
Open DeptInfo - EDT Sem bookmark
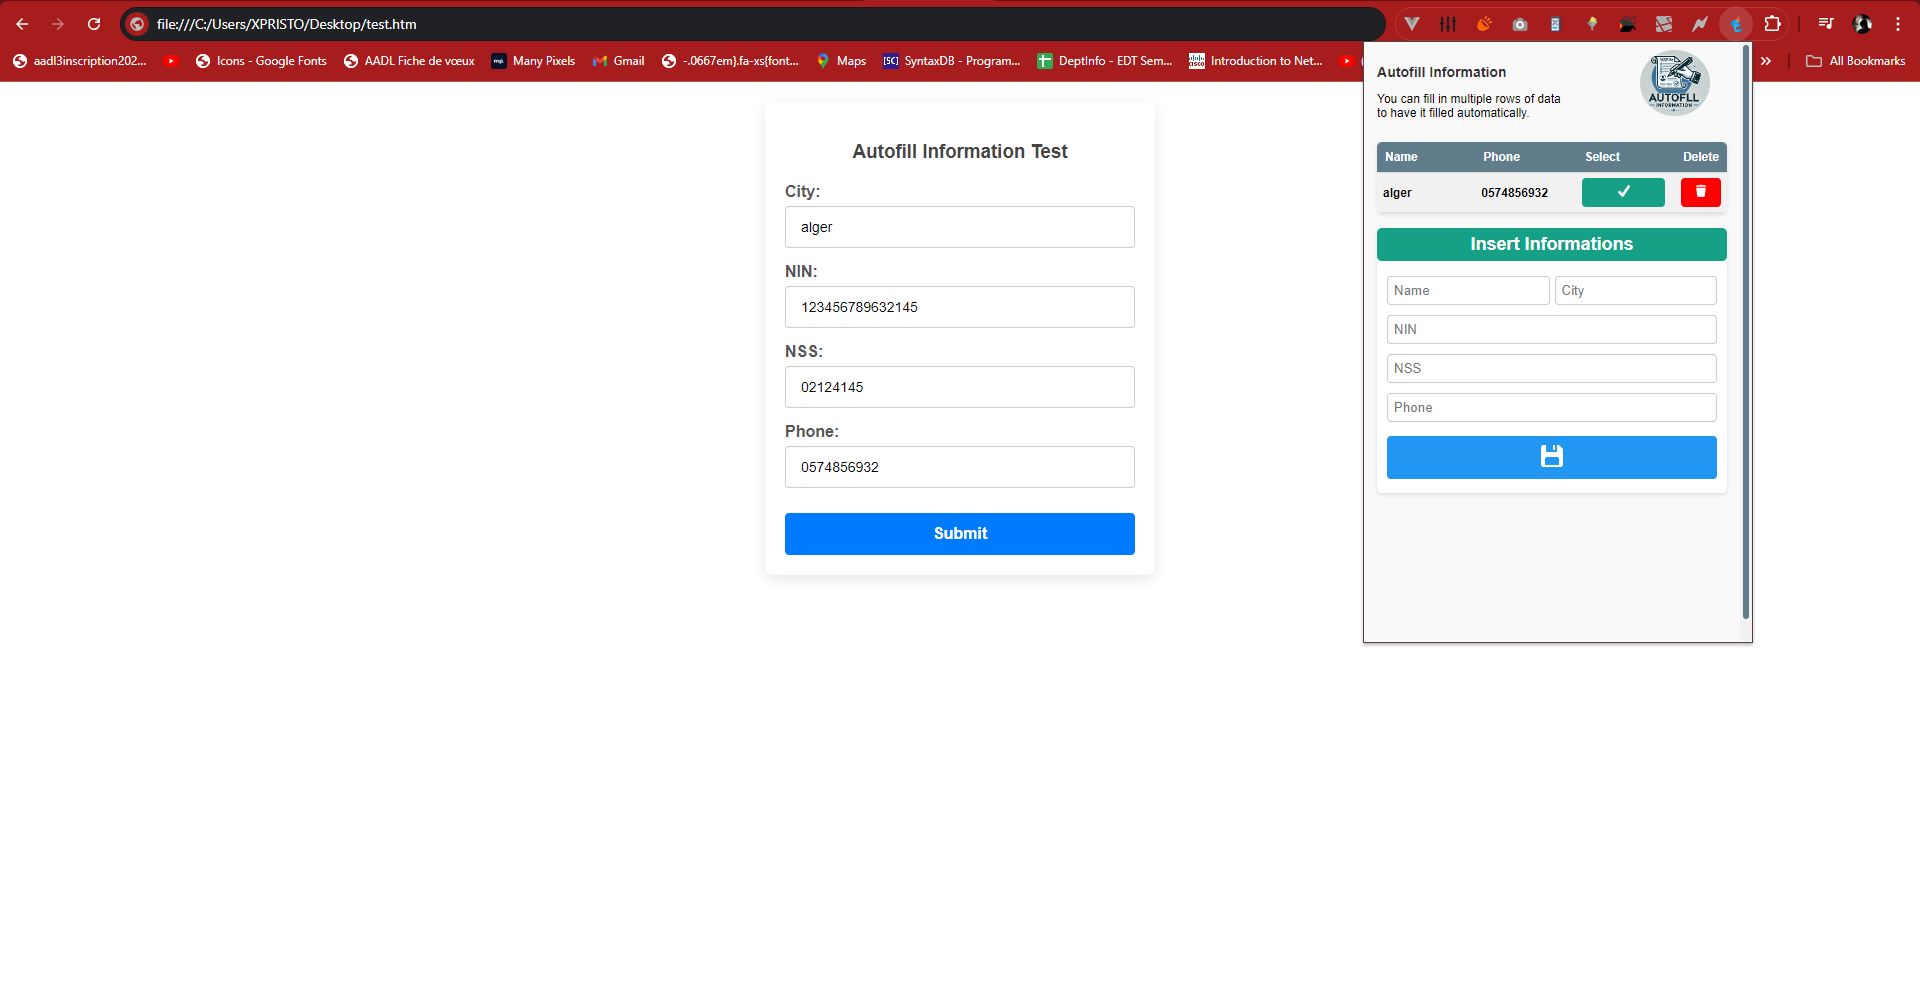click(1105, 61)
